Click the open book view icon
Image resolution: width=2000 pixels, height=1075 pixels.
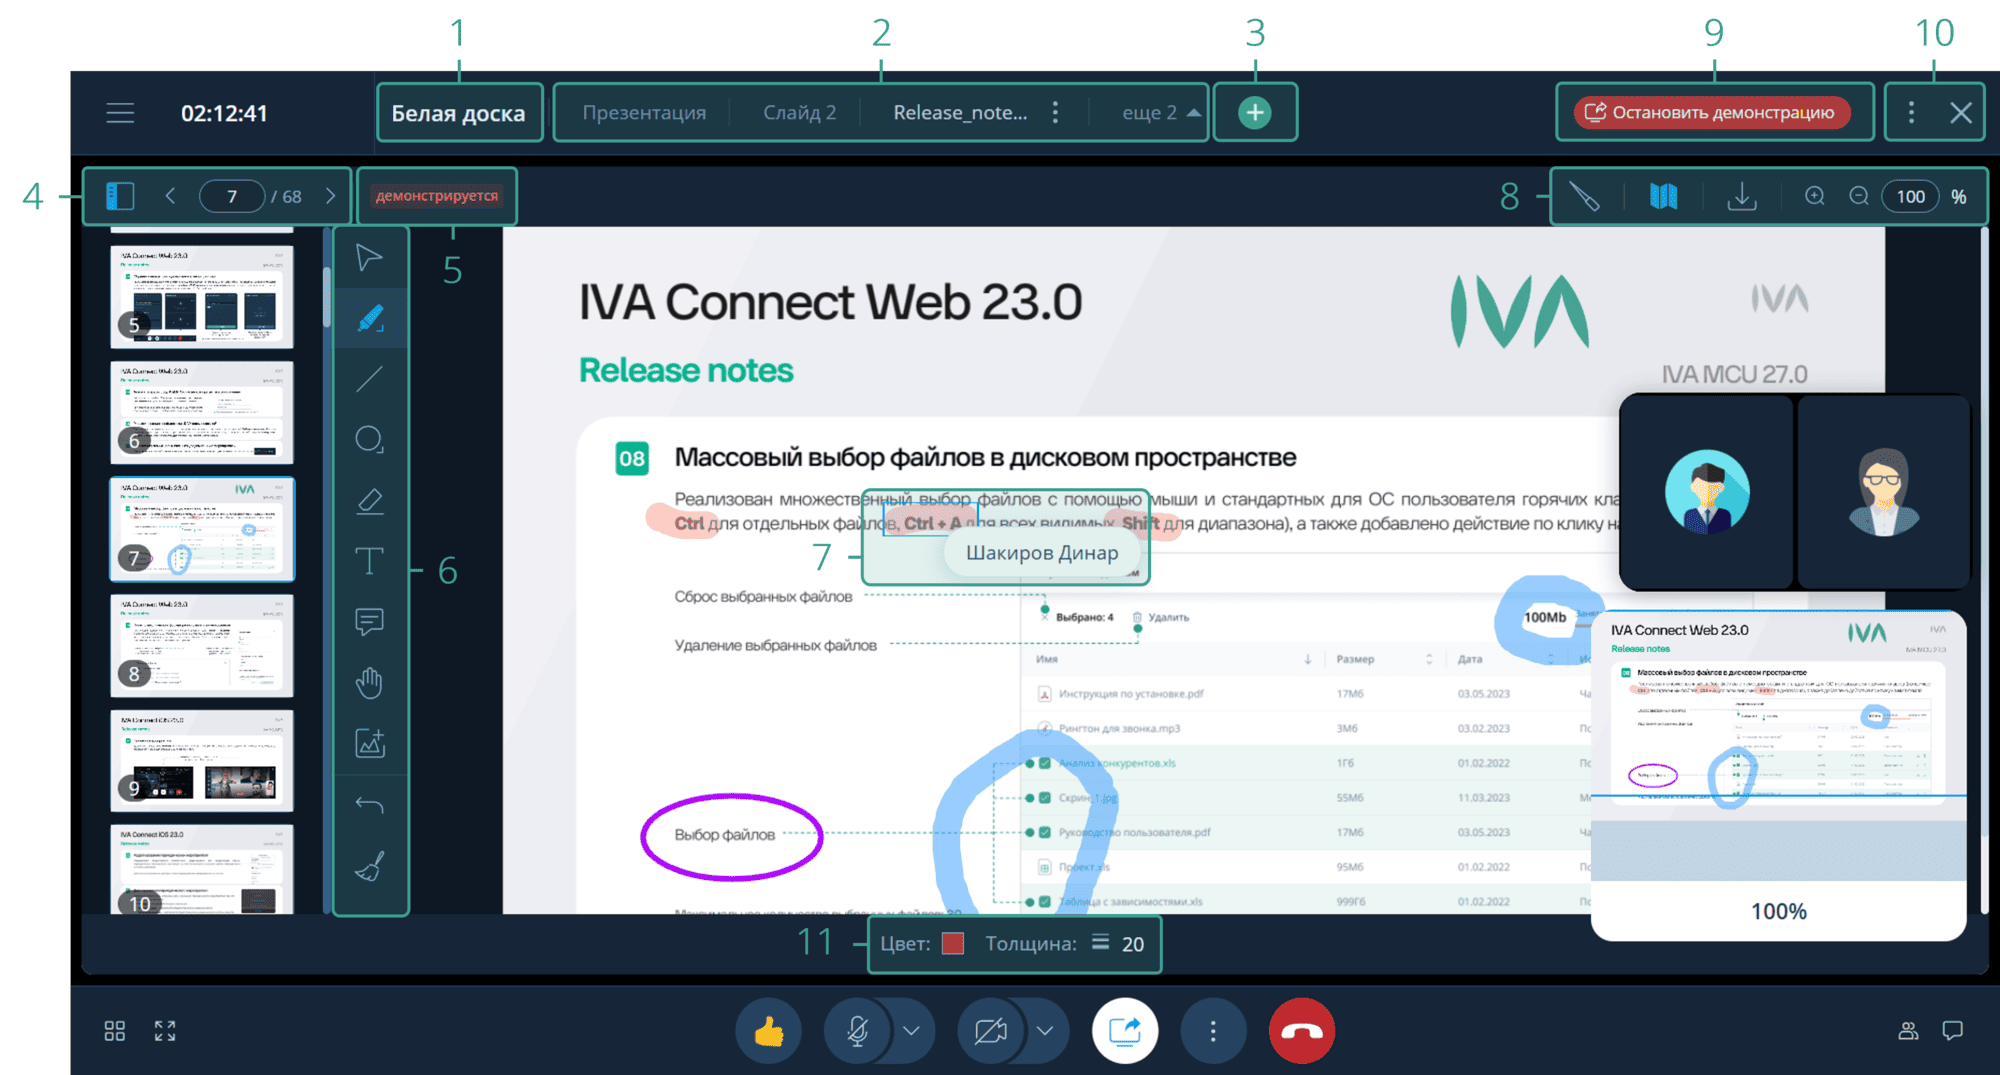tap(1664, 196)
